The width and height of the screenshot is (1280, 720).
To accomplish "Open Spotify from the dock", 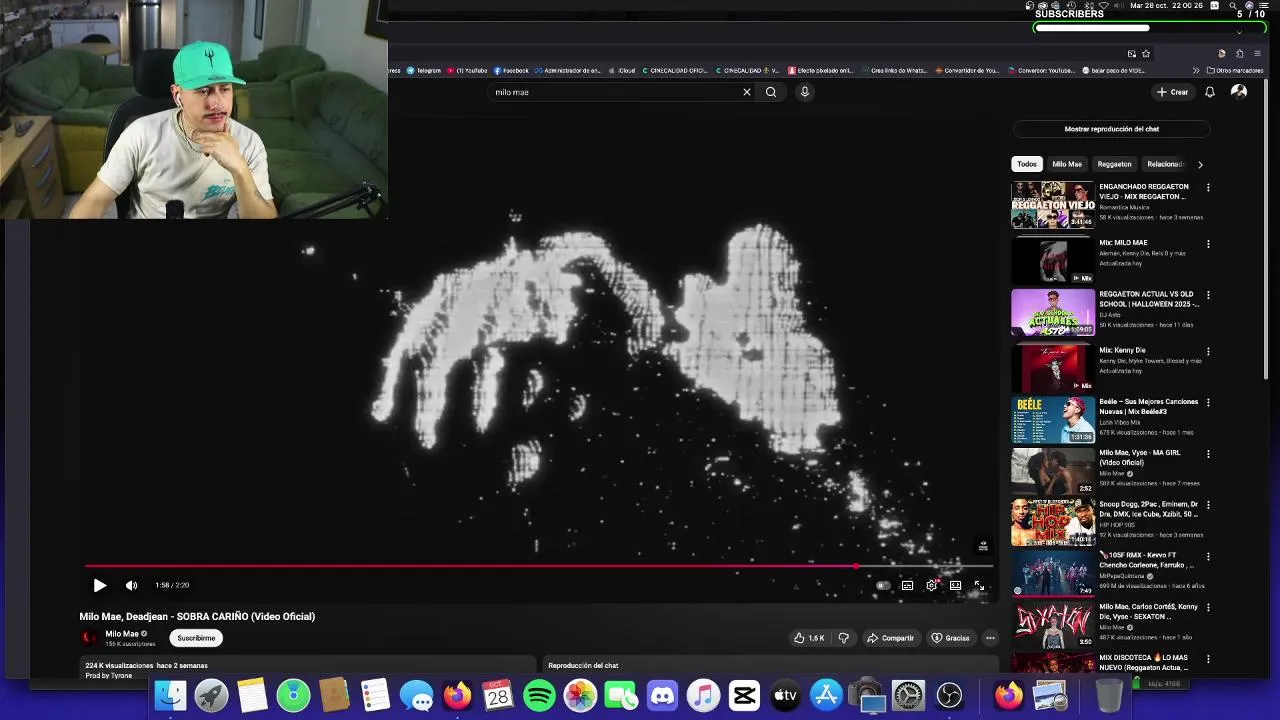I will coord(539,695).
